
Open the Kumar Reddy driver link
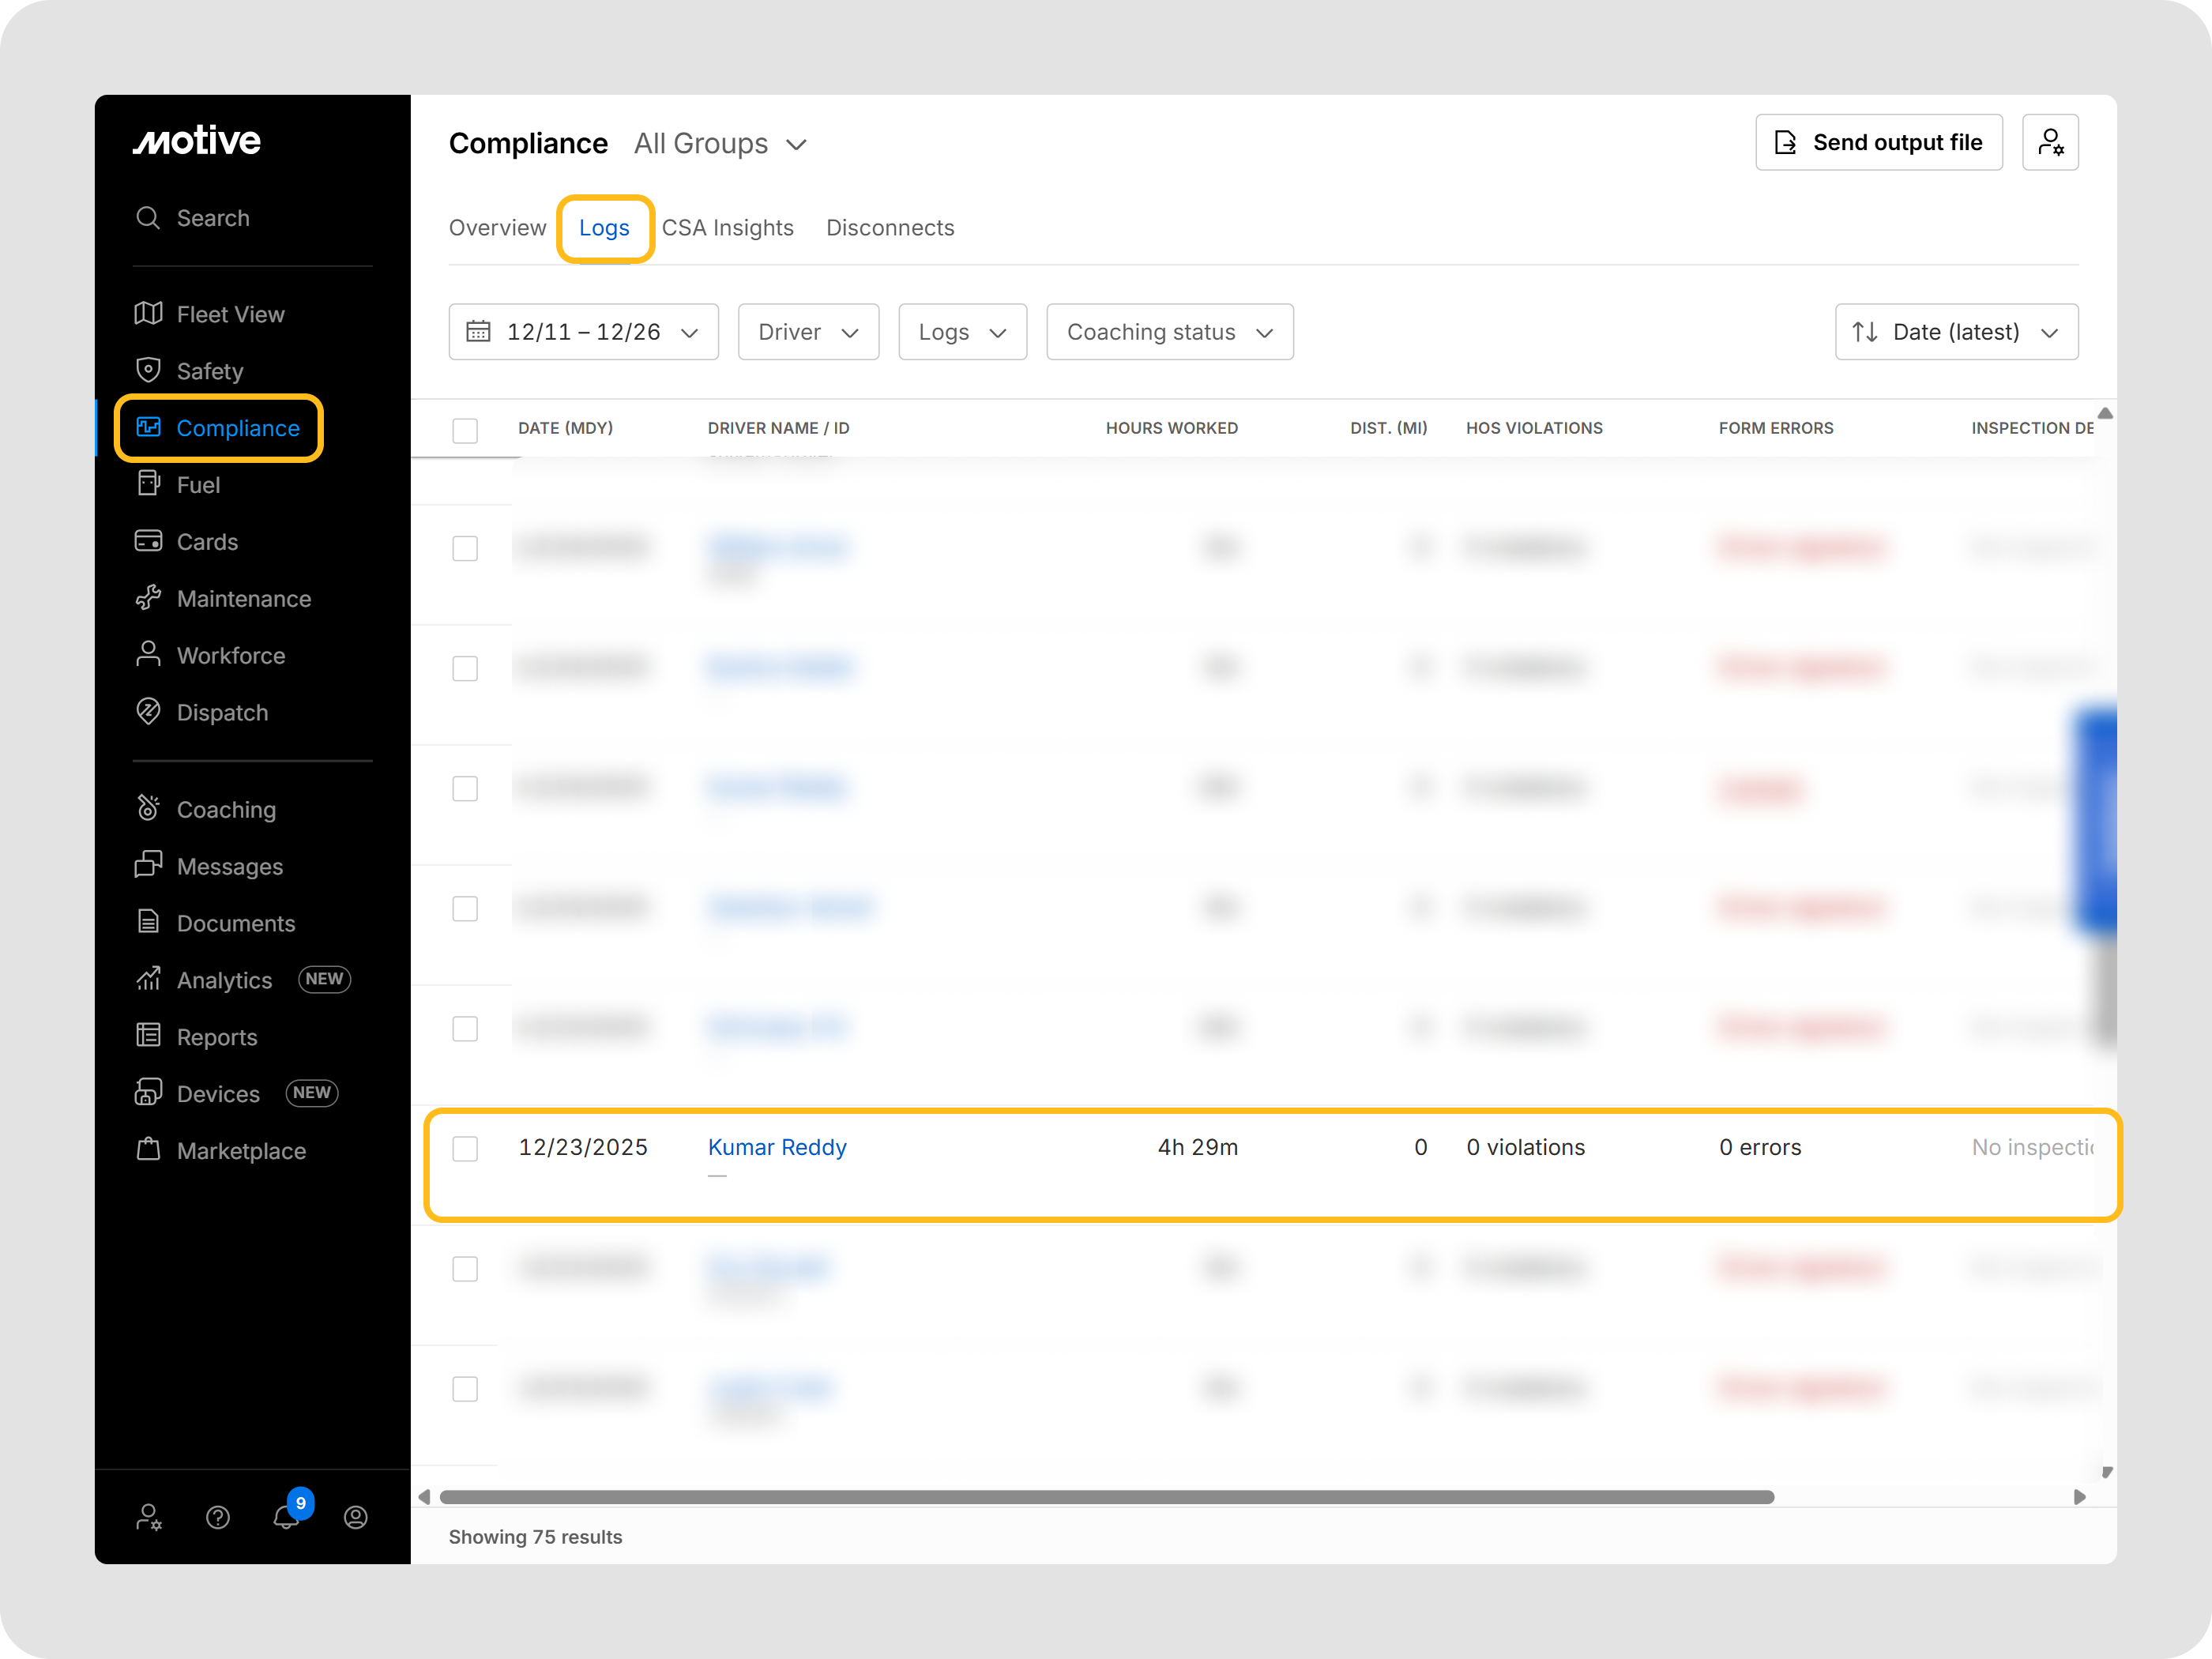click(x=777, y=1147)
